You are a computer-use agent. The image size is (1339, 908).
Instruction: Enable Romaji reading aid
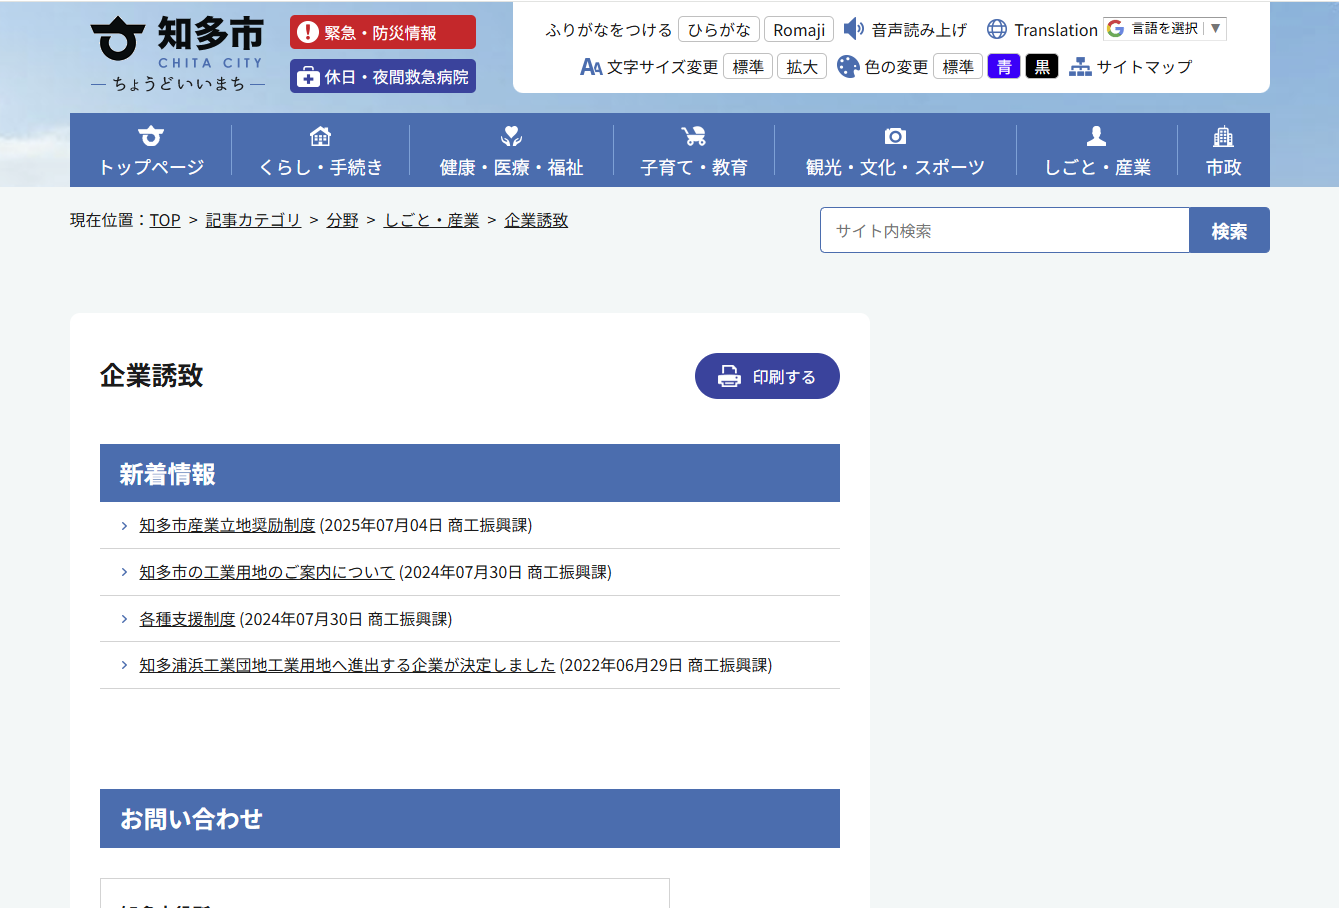(799, 30)
